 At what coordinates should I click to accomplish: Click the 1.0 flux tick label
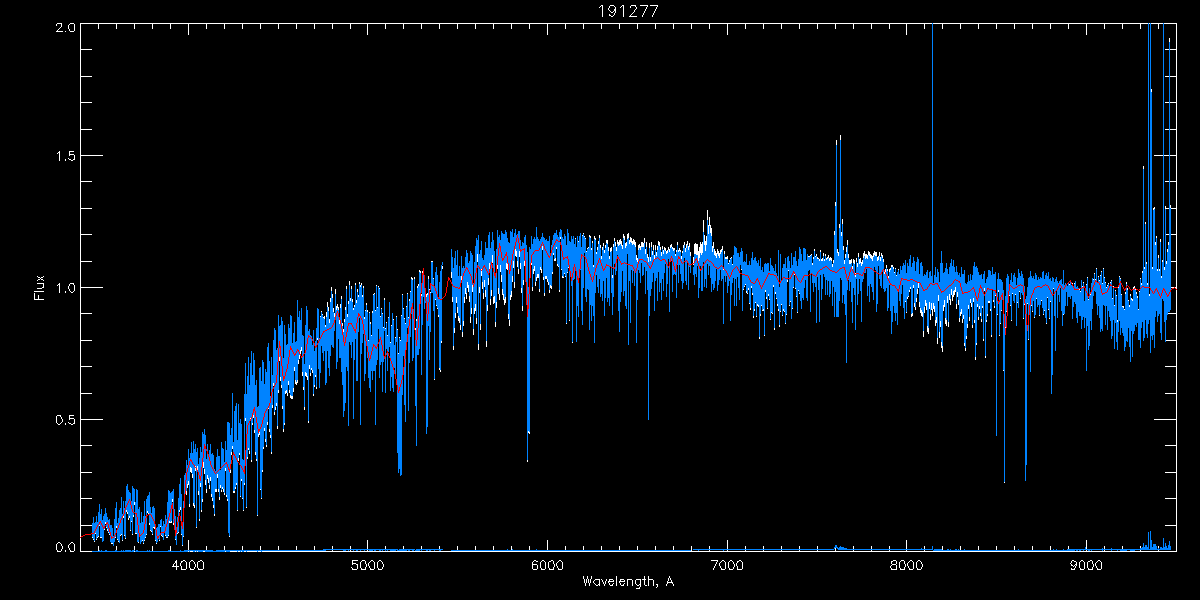coord(65,288)
